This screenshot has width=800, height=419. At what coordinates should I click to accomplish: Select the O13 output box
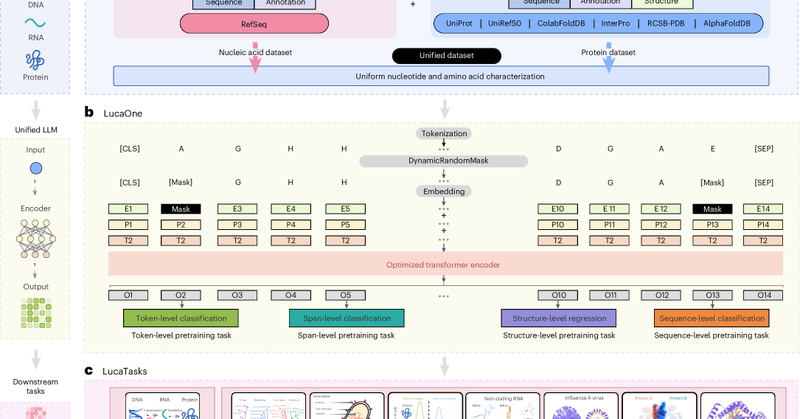(712, 295)
